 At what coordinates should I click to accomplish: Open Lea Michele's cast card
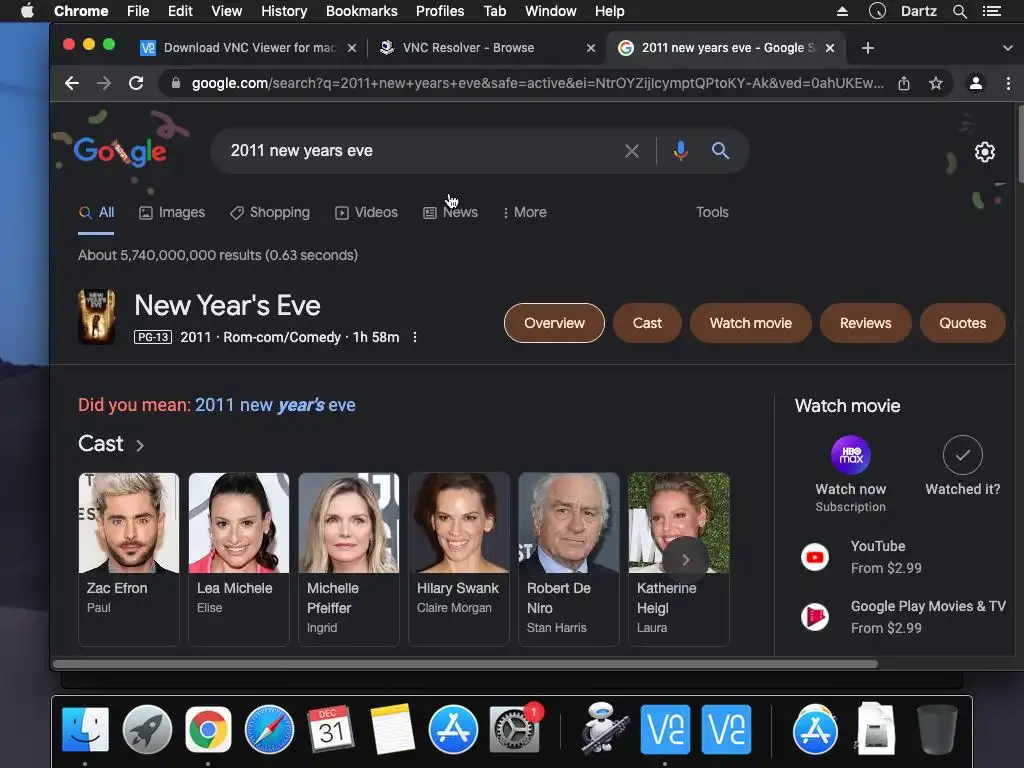click(x=239, y=560)
